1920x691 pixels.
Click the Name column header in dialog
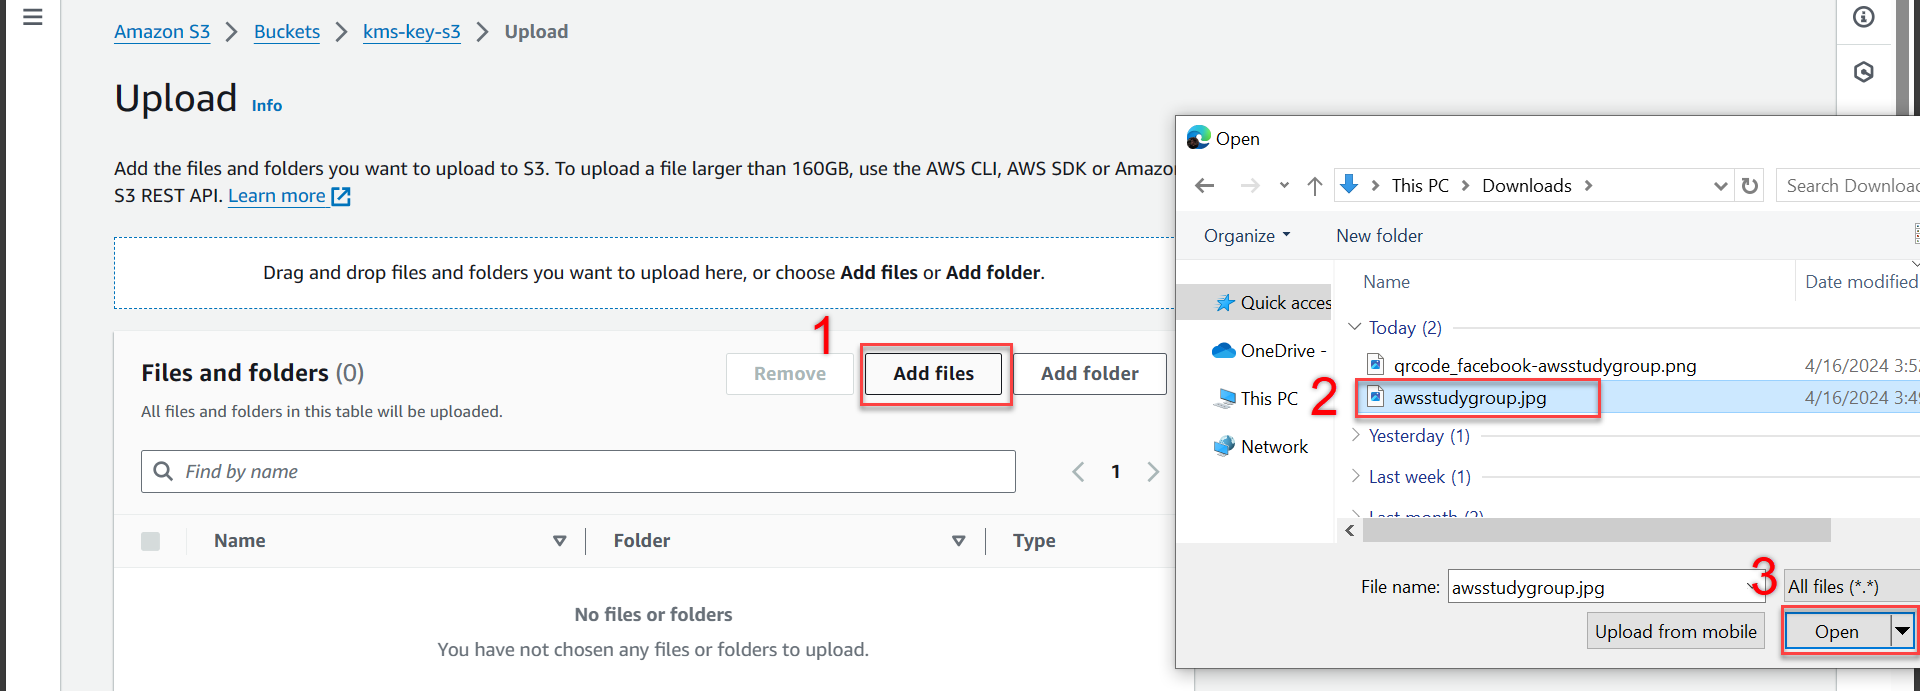1386,282
